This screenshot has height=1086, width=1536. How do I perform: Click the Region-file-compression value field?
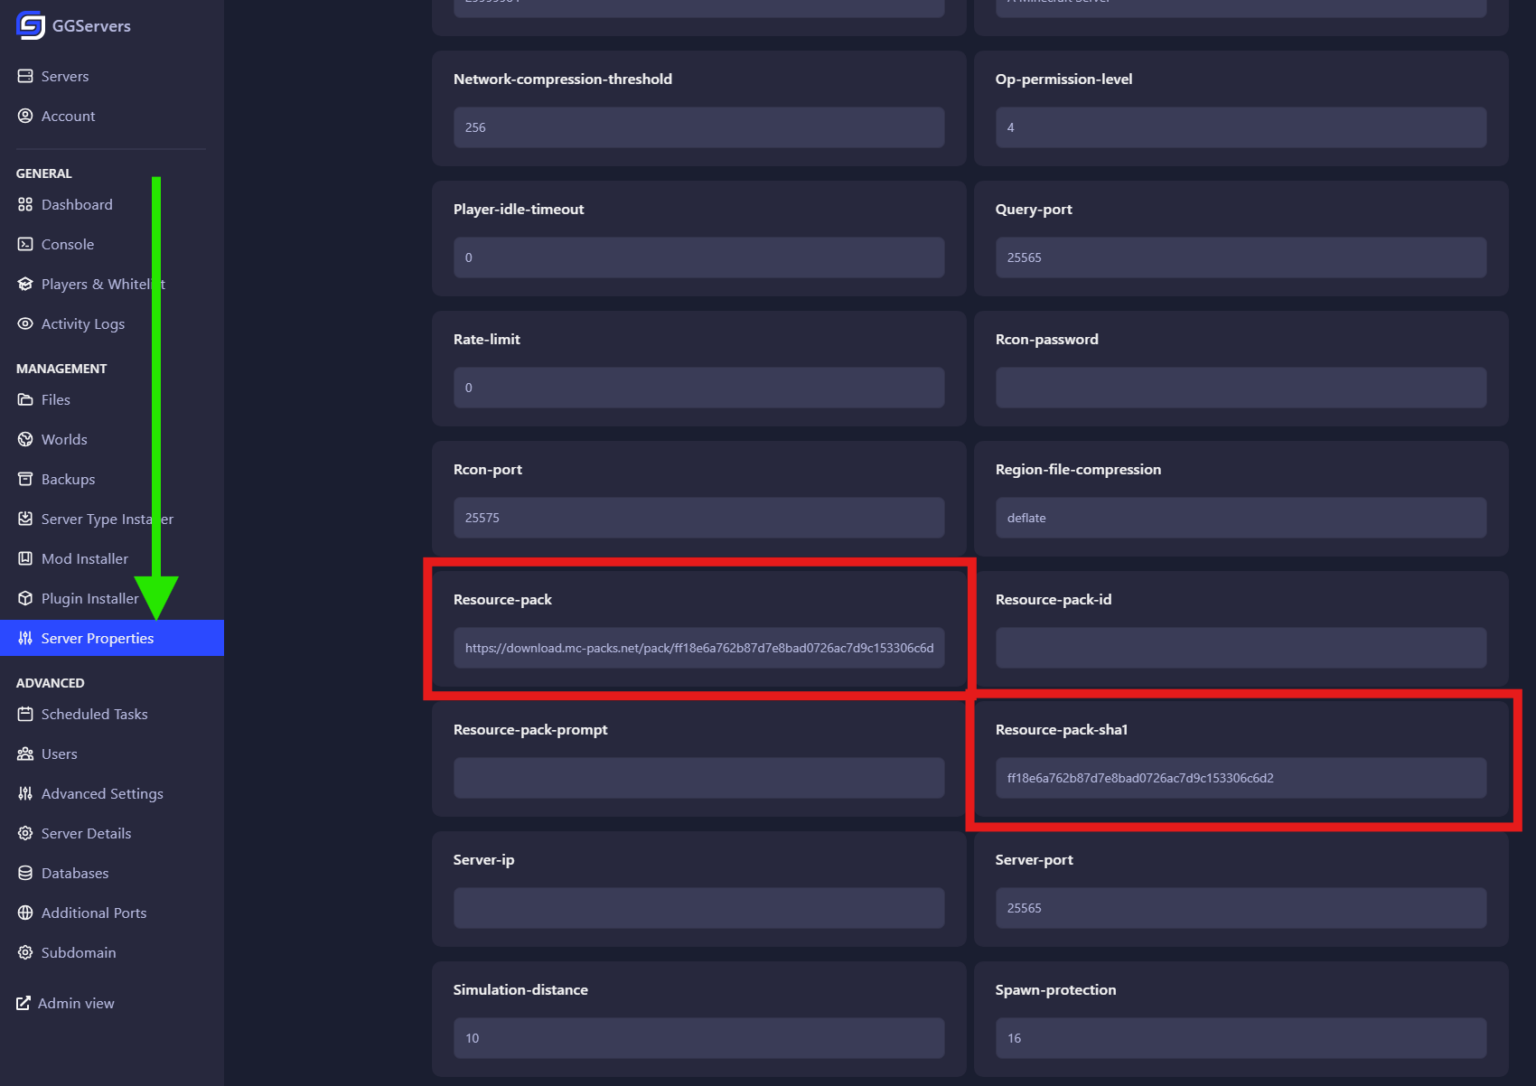coord(1240,518)
